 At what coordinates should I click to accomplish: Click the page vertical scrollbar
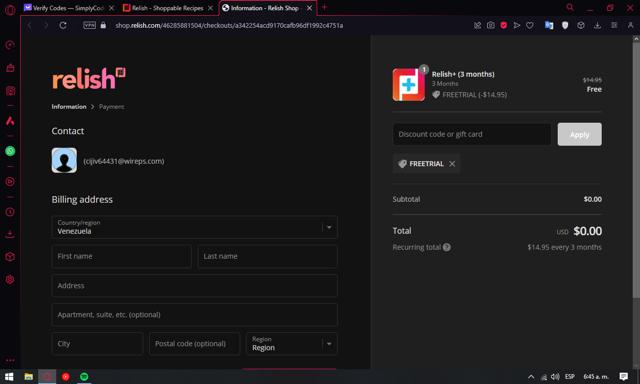point(636,170)
